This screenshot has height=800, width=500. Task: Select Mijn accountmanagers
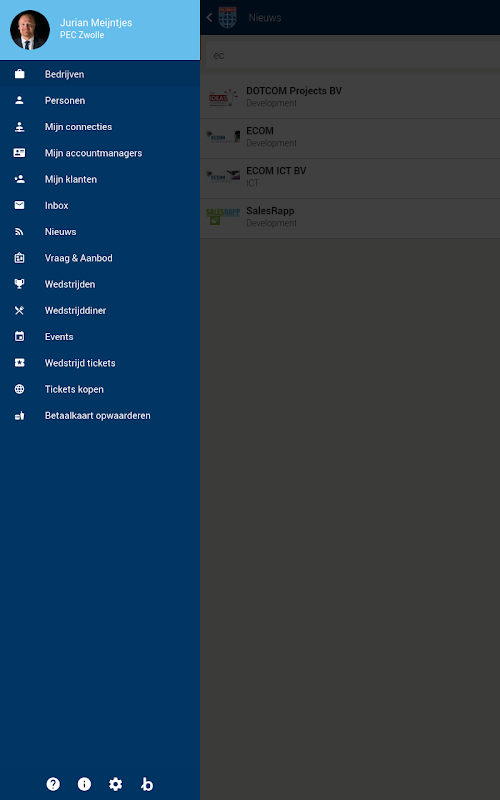click(x=100, y=153)
